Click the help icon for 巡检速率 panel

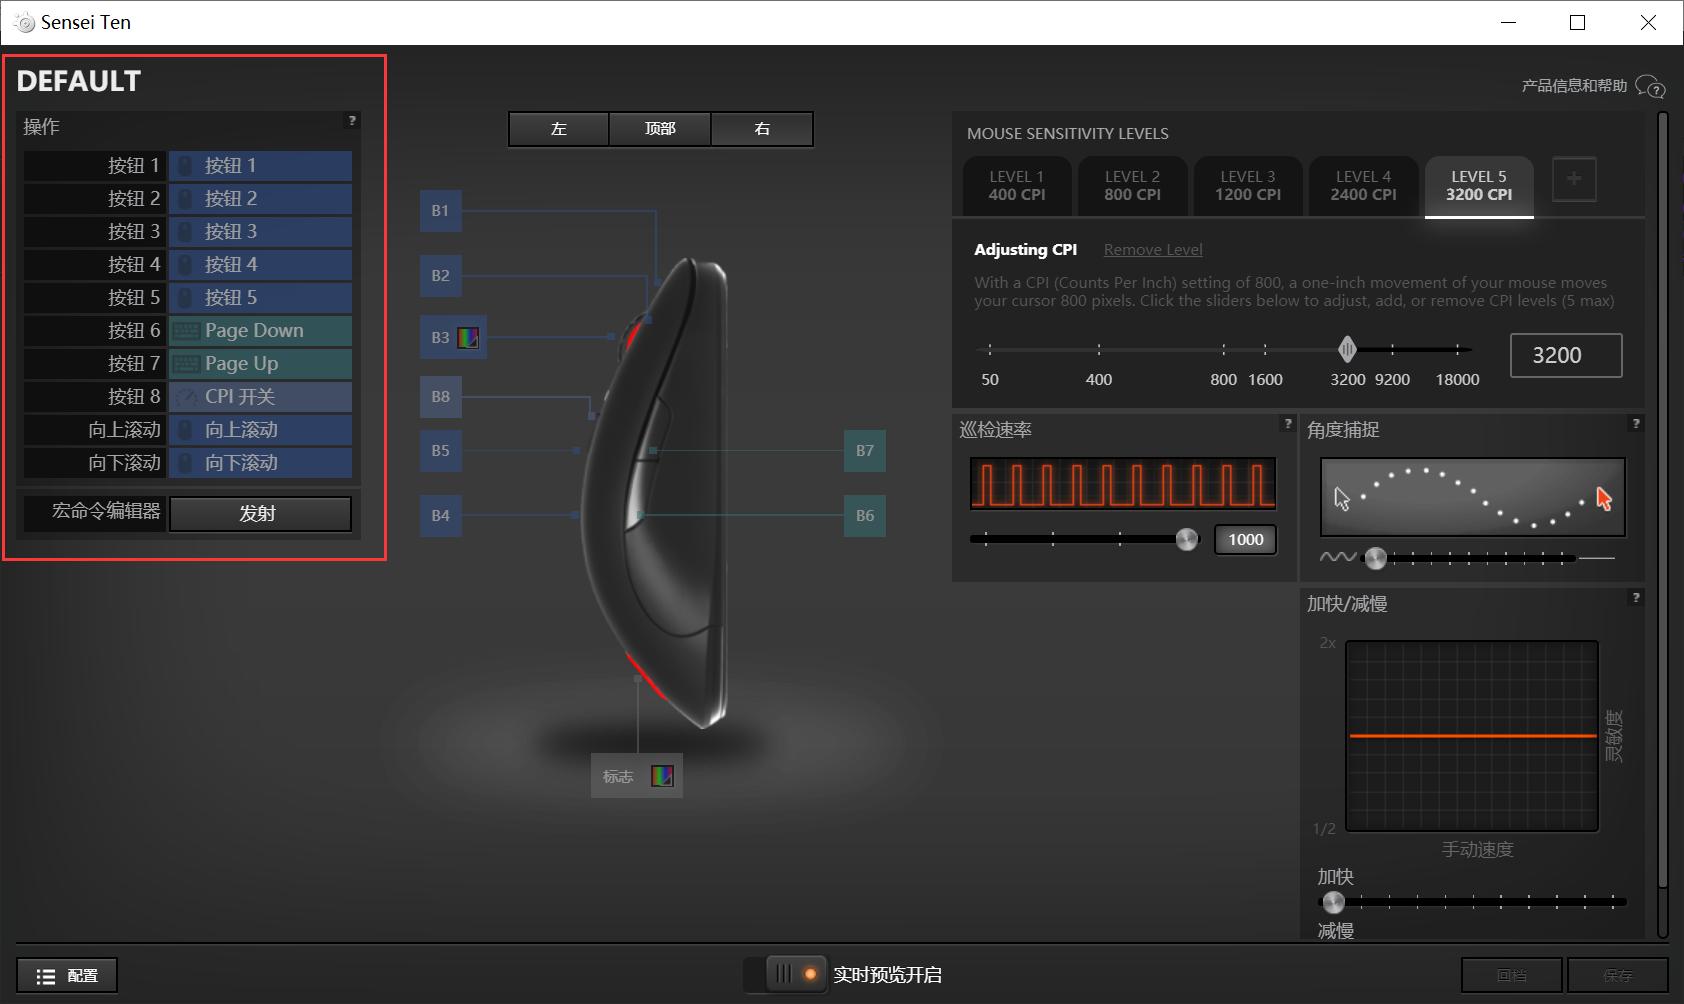click(1287, 424)
